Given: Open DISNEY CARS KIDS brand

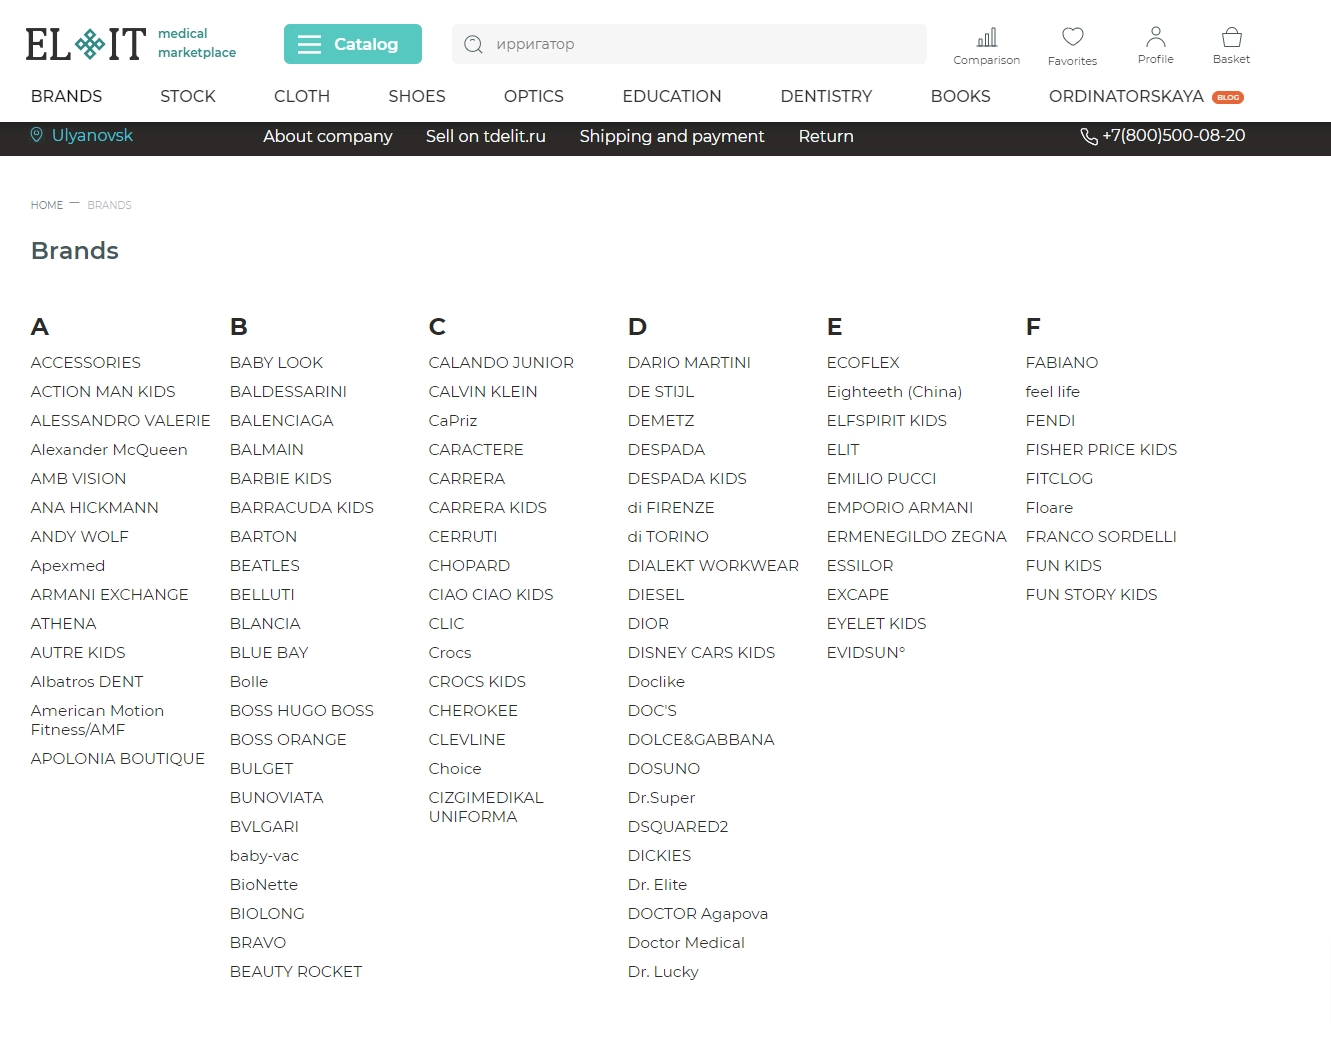Looking at the screenshot, I should [701, 652].
